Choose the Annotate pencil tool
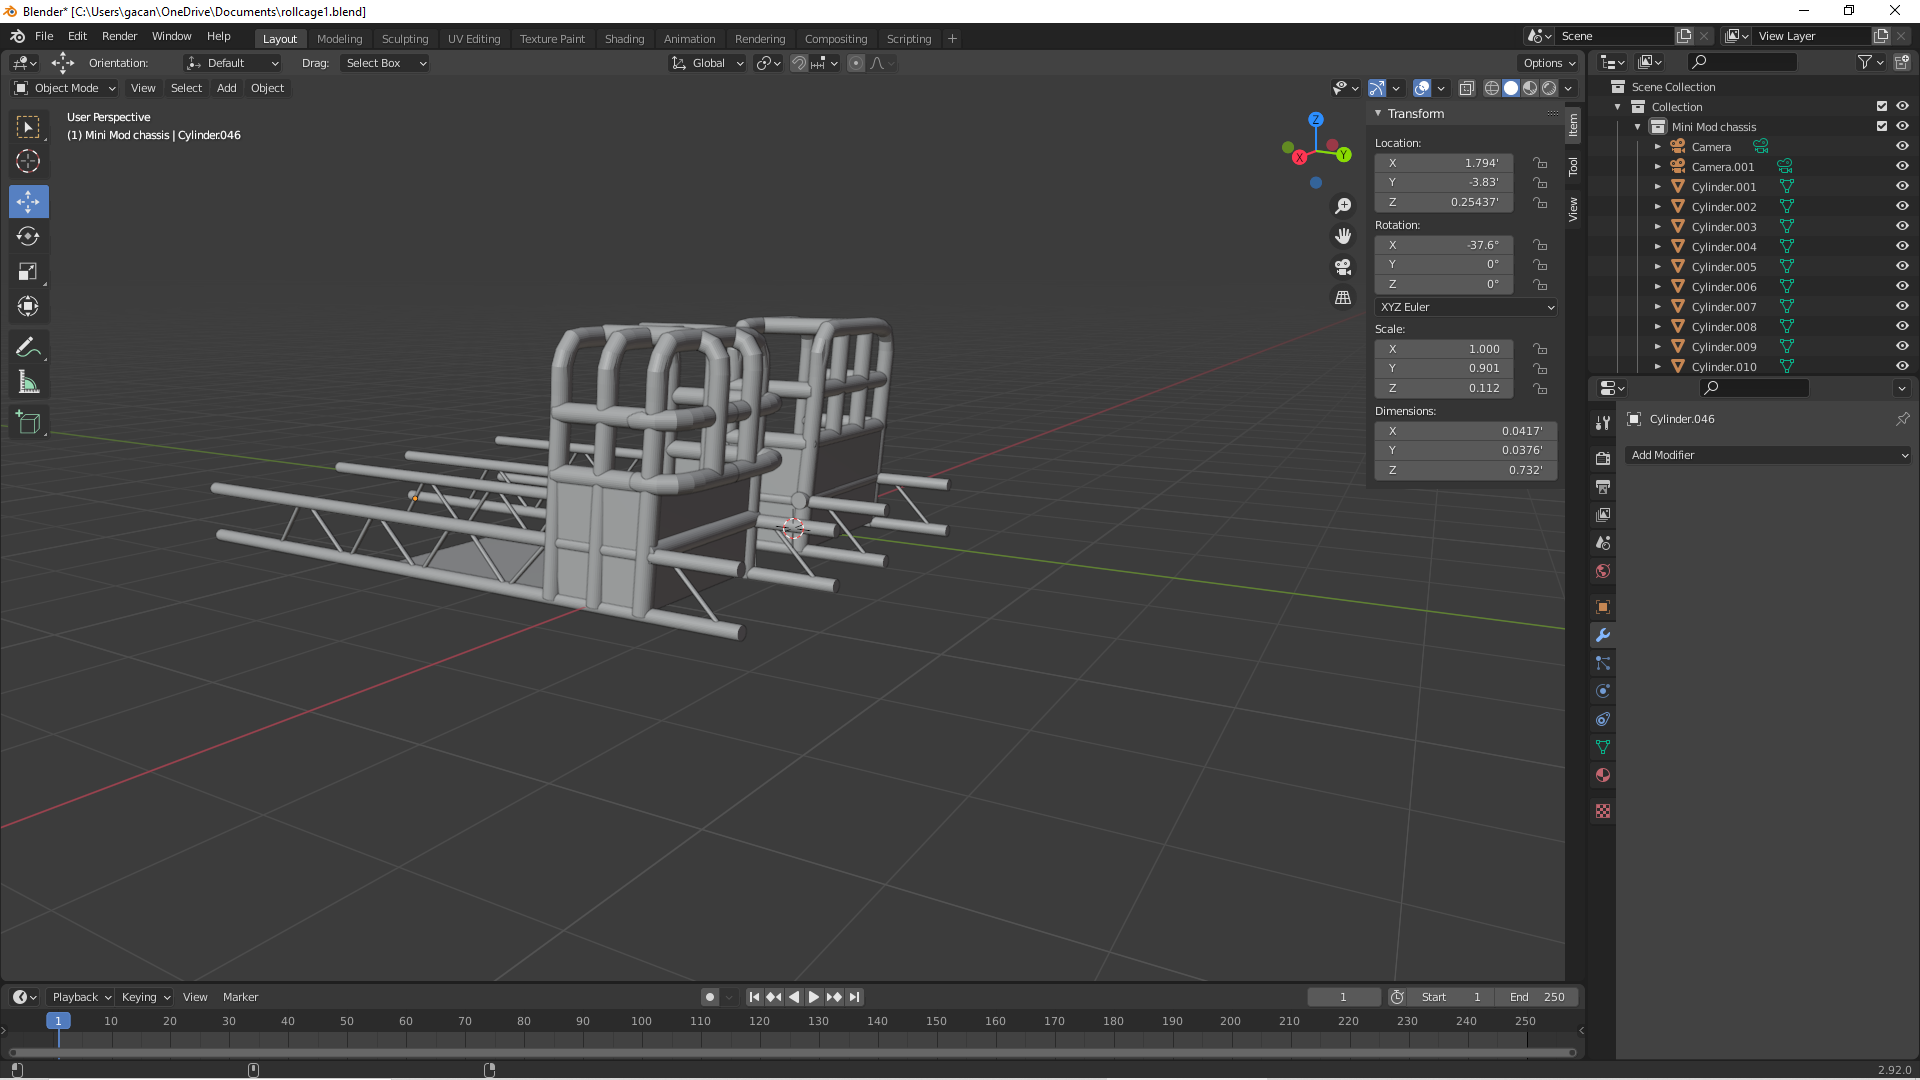1920x1080 pixels. tap(28, 348)
